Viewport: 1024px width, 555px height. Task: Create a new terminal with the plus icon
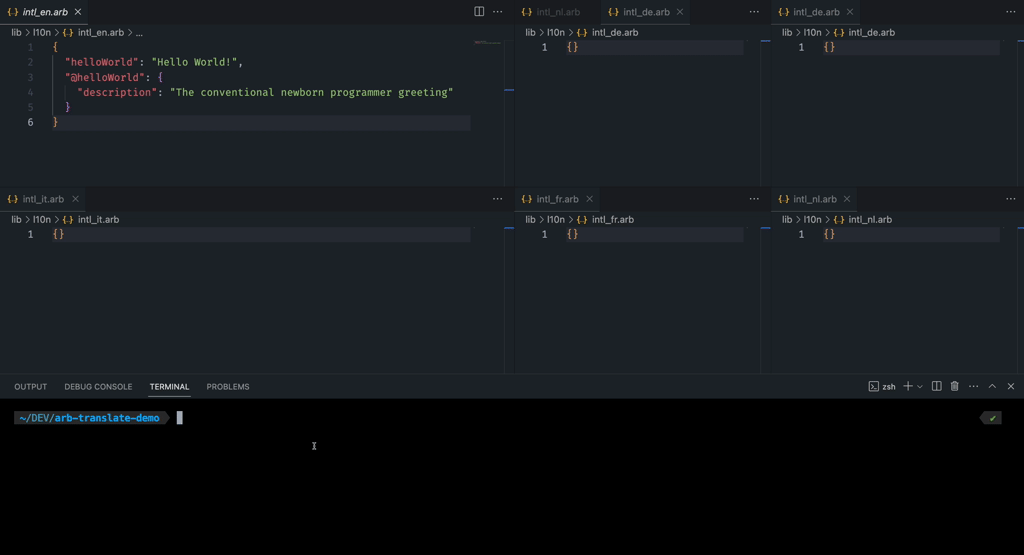click(908, 387)
